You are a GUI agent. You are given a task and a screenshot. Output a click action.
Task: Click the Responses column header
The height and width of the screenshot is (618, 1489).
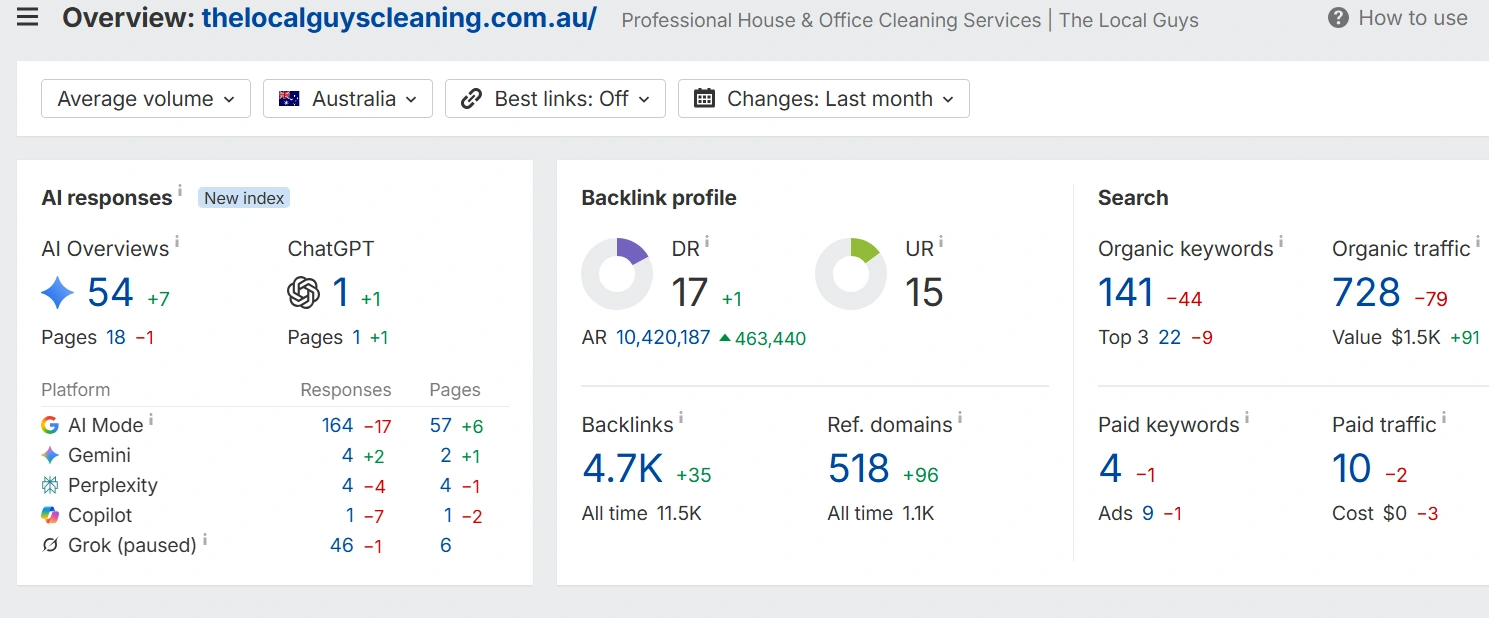(346, 390)
